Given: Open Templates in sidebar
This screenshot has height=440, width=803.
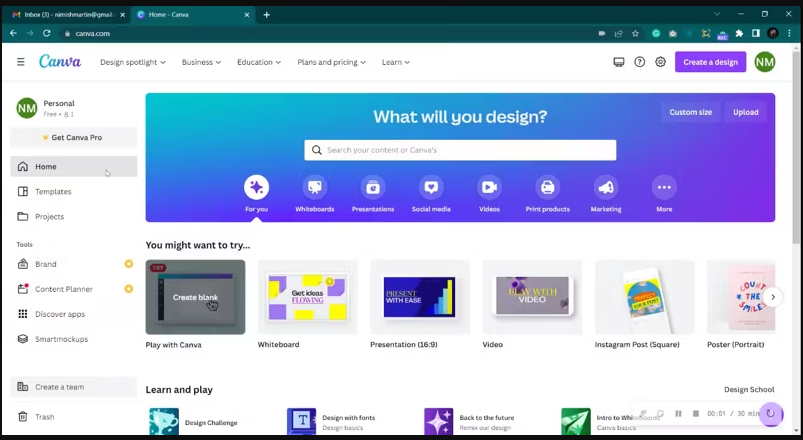Looking at the screenshot, I should coord(73,192).
